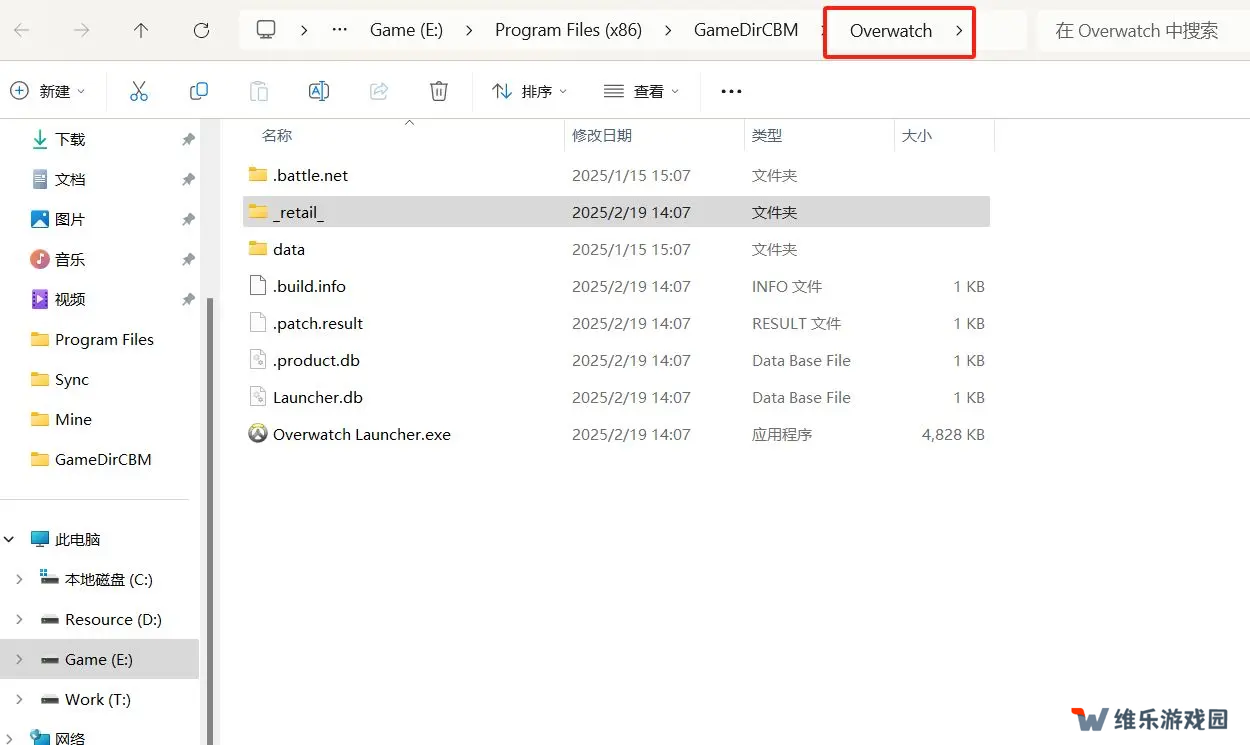The height and width of the screenshot is (745, 1250).
Task: Click Game (E:) in the address bar
Action: (x=406, y=30)
